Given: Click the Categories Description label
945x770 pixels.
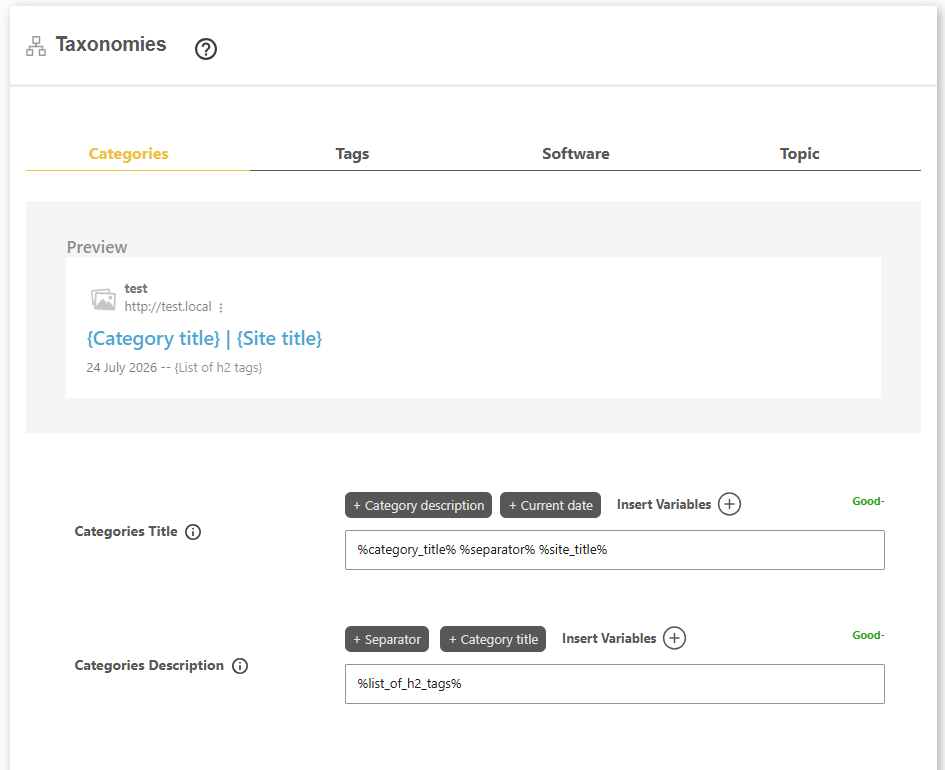Looking at the screenshot, I should (x=149, y=665).
